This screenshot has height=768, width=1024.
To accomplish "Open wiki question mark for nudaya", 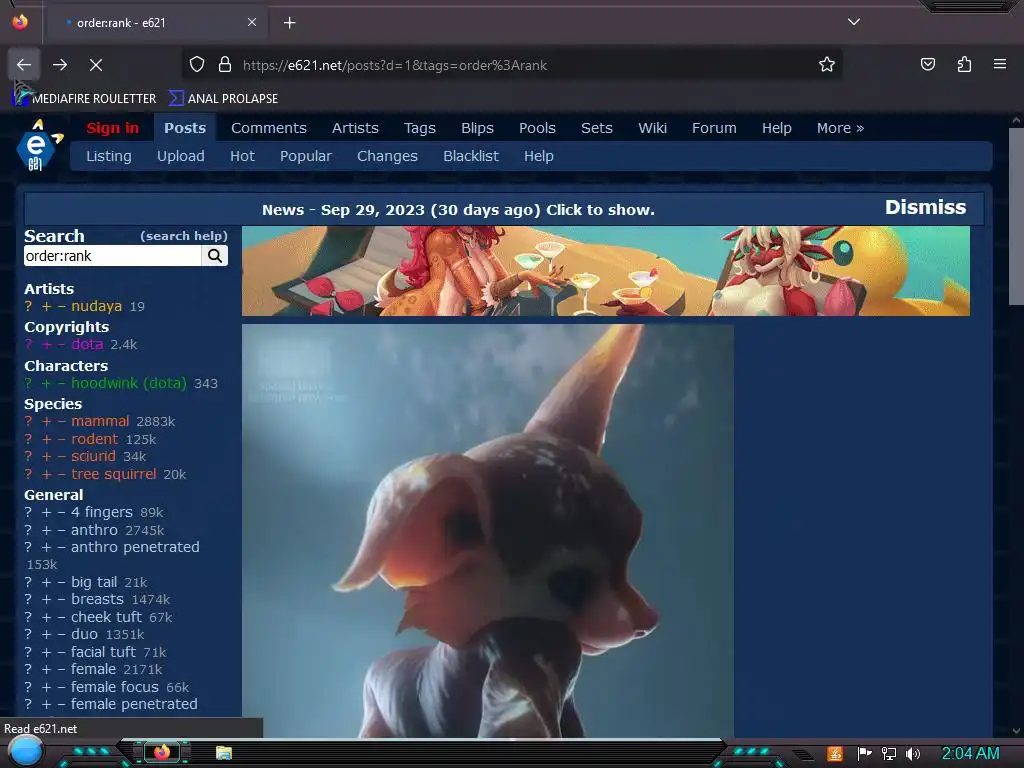I will (28, 306).
